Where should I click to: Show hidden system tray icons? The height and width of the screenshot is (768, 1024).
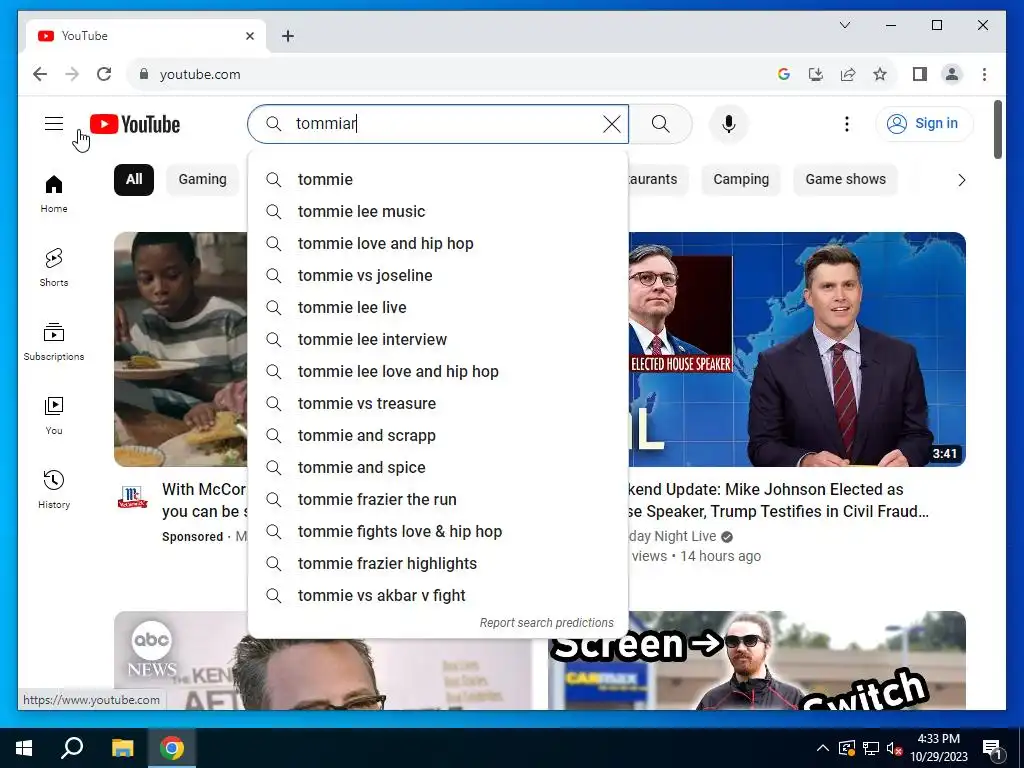tap(823, 748)
